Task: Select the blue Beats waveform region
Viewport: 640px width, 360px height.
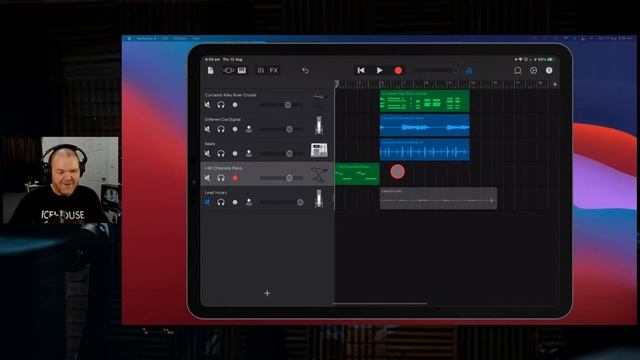Action: point(424,149)
